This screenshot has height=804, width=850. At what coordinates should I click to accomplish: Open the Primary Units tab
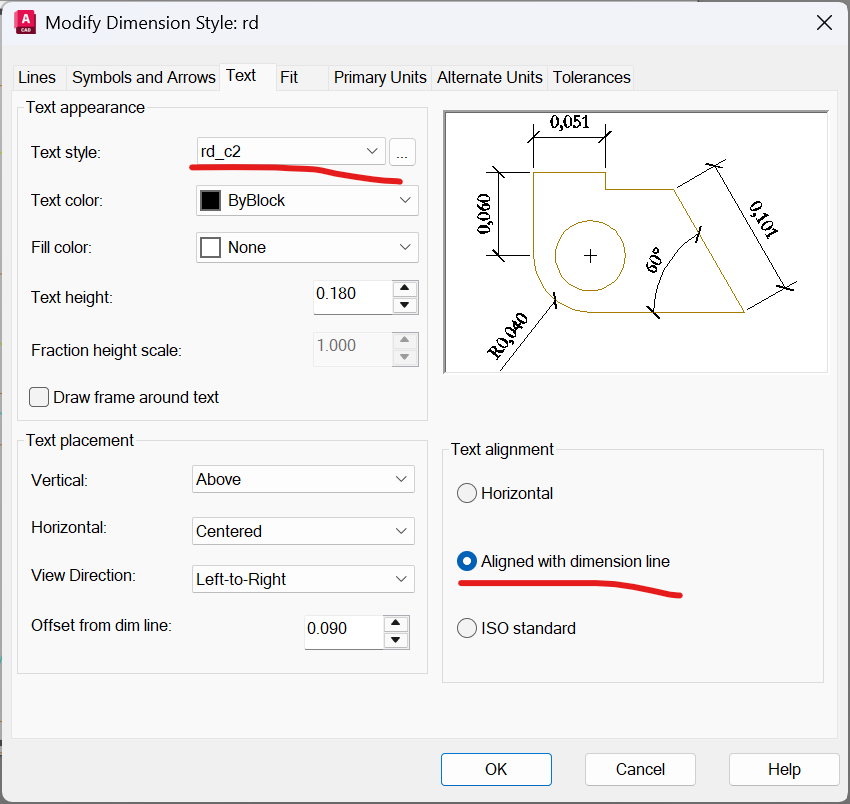380,77
